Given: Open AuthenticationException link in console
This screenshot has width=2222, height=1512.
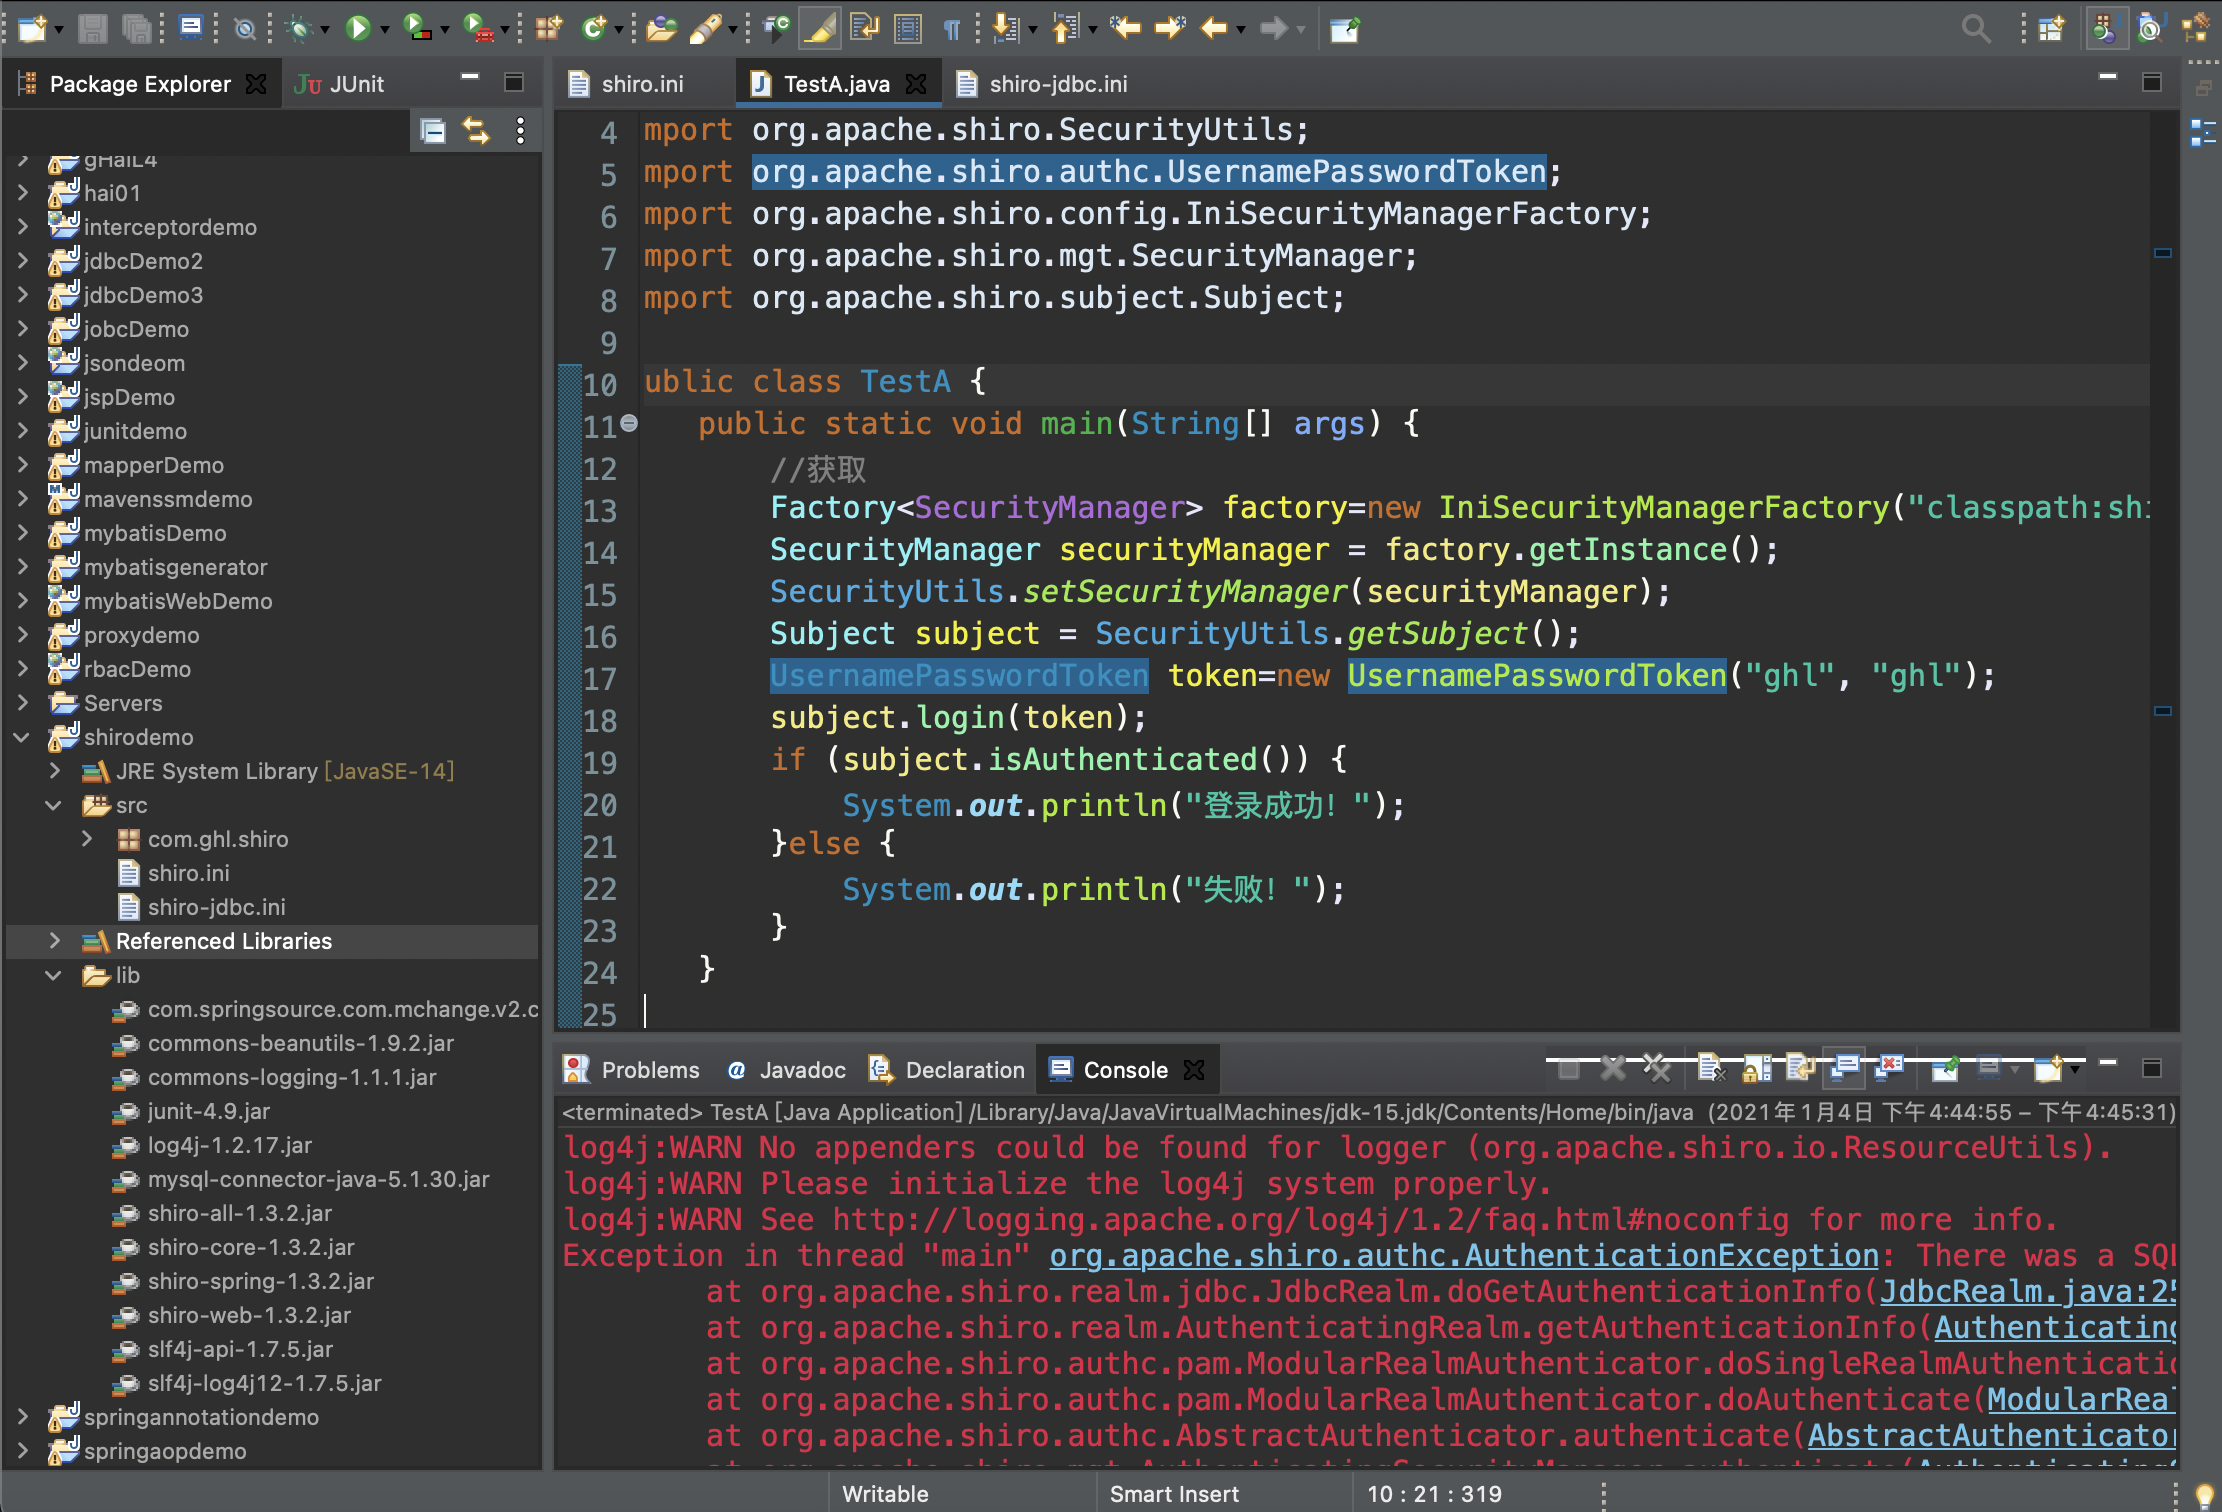Looking at the screenshot, I should click(x=1464, y=1256).
